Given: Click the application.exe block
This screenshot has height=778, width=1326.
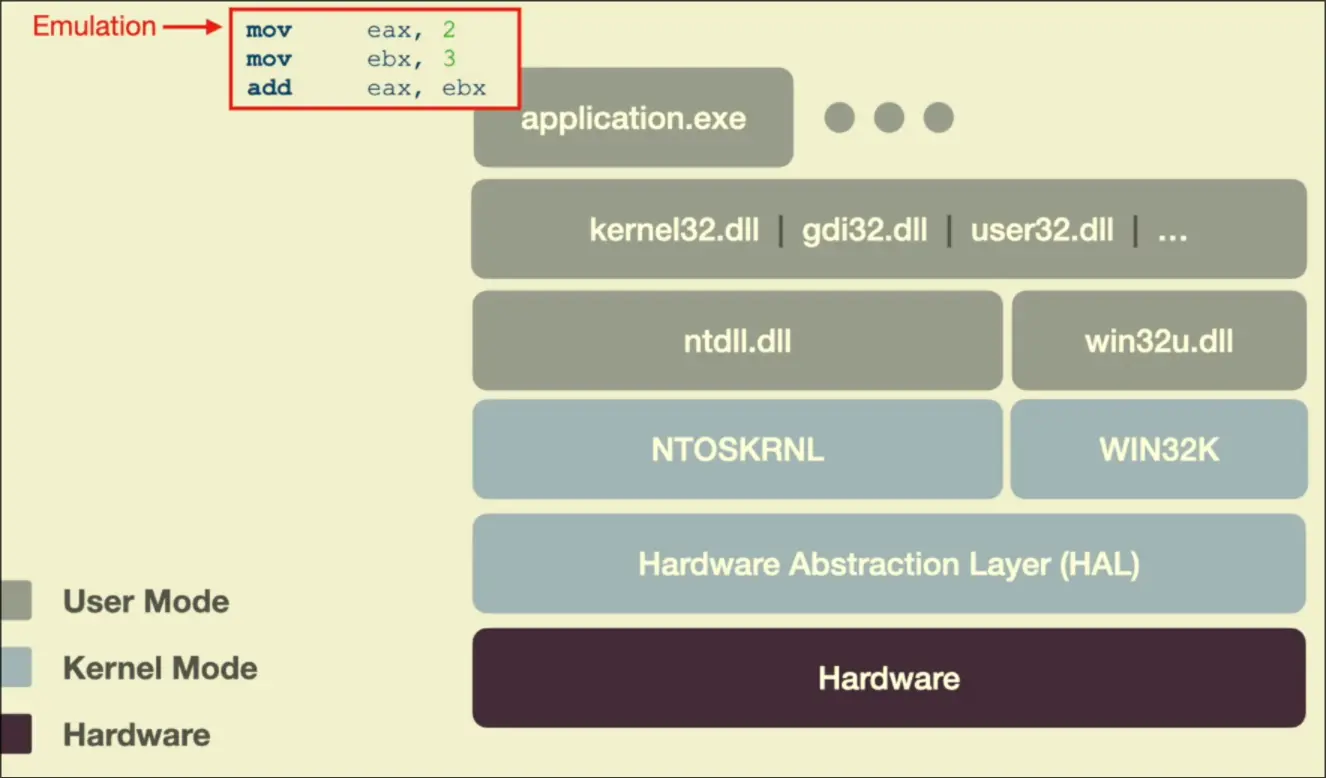Looking at the screenshot, I should pyautogui.click(x=633, y=120).
